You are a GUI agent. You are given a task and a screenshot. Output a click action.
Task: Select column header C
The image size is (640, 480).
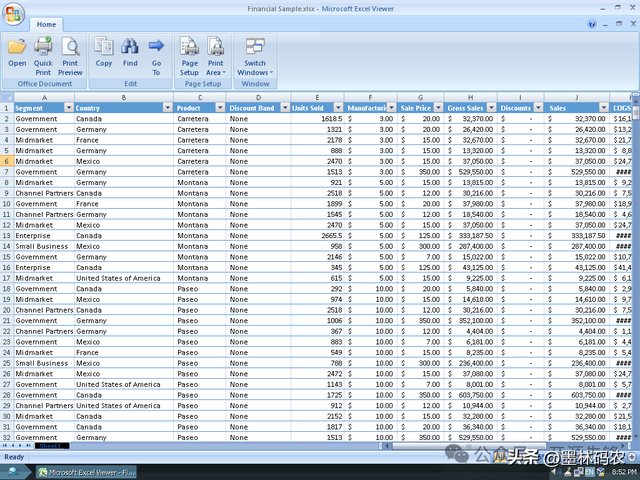pos(200,98)
